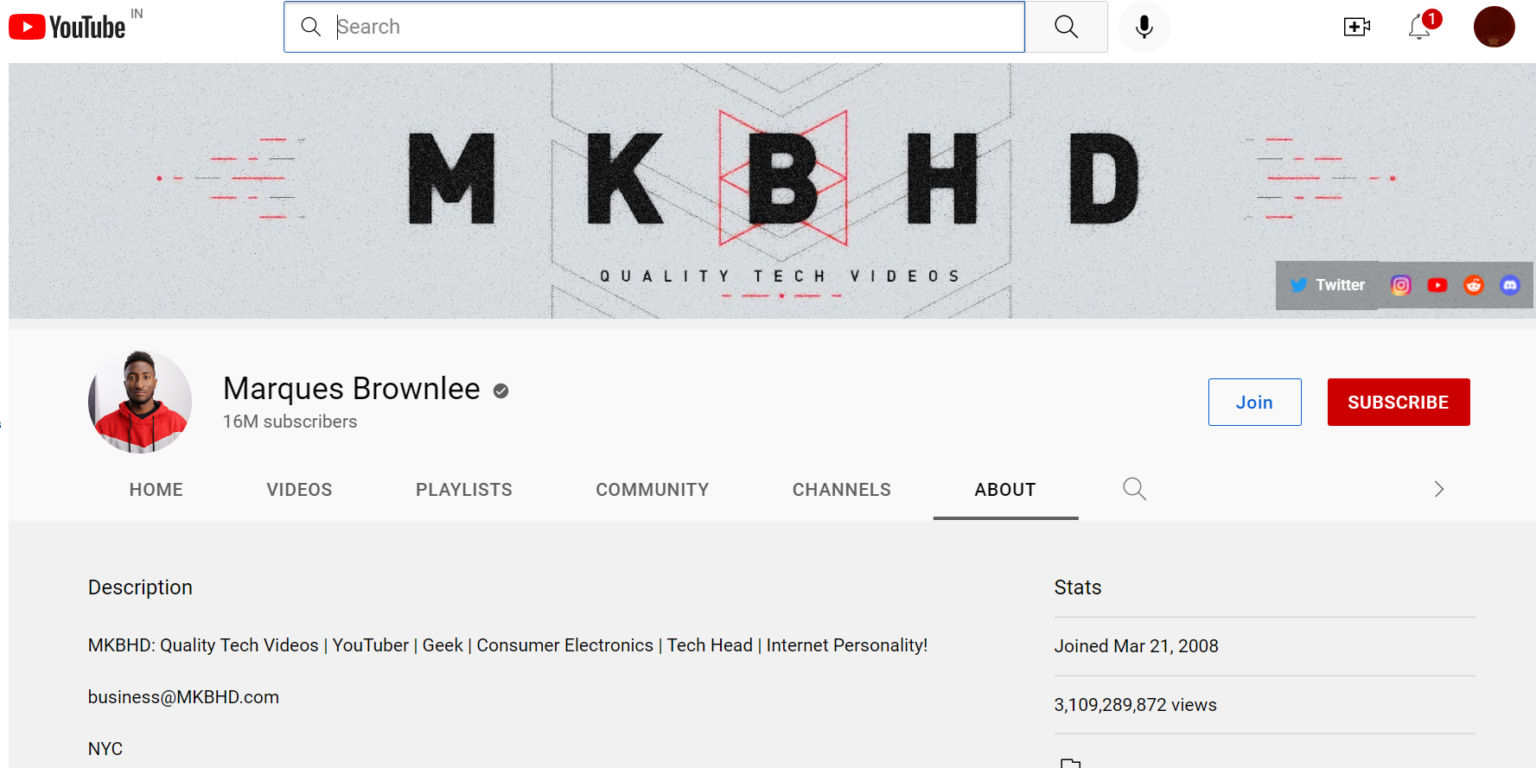Click the Join membership button
Viewport: 1536px width, 768px height.
pos(1254,402)
